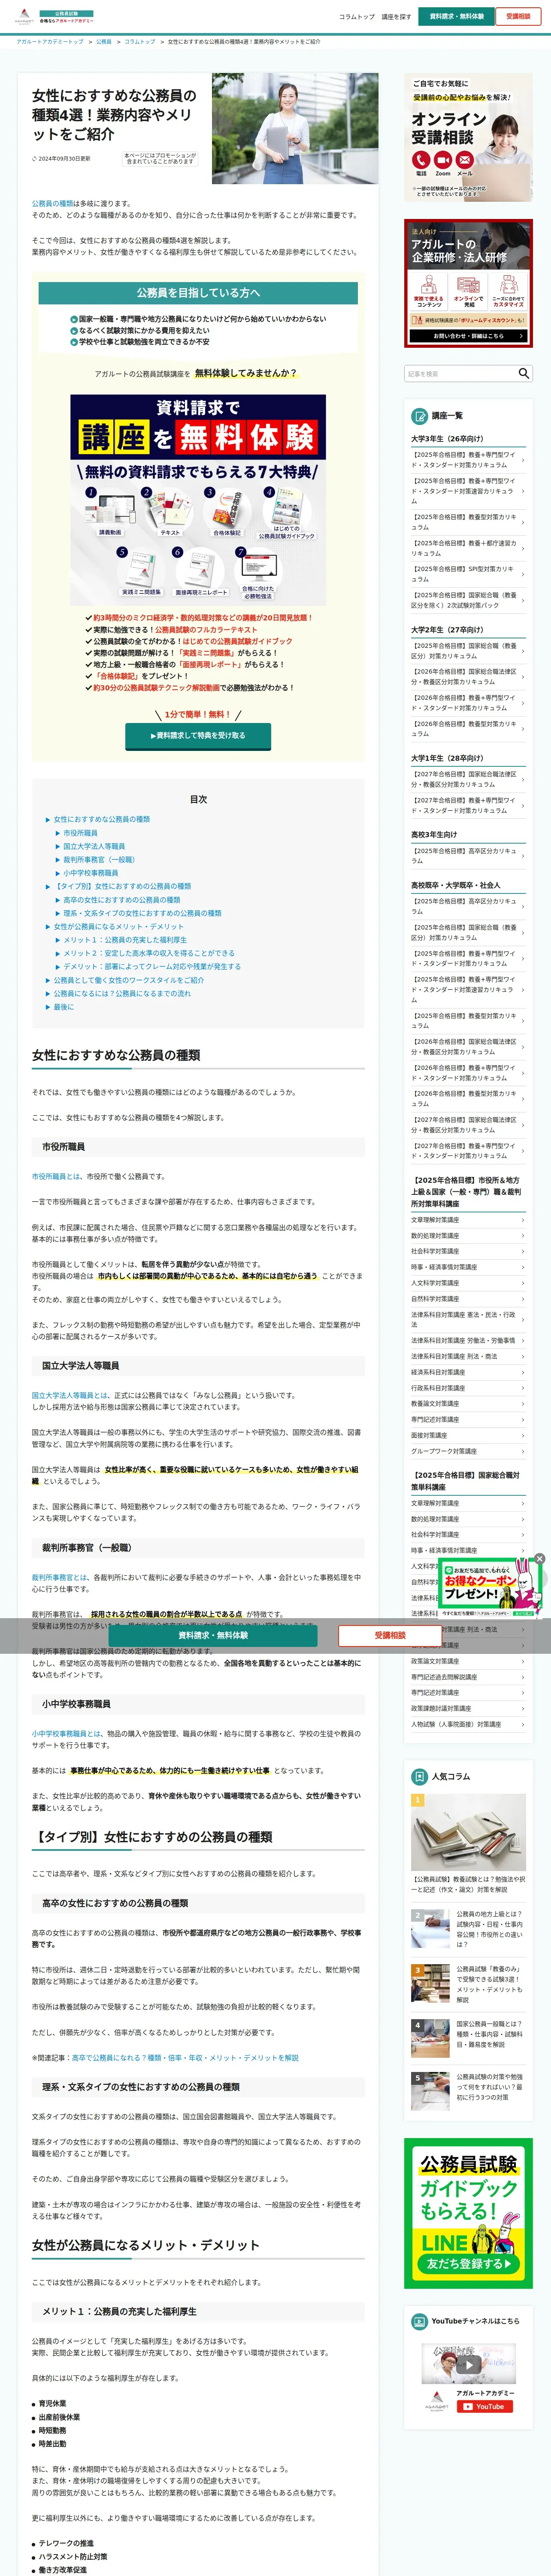Image resolution: width=551 pixels, height=2576 pixels.
Task: Open arrow for グループワーク対策講座 row
Action: point(523,1451)
